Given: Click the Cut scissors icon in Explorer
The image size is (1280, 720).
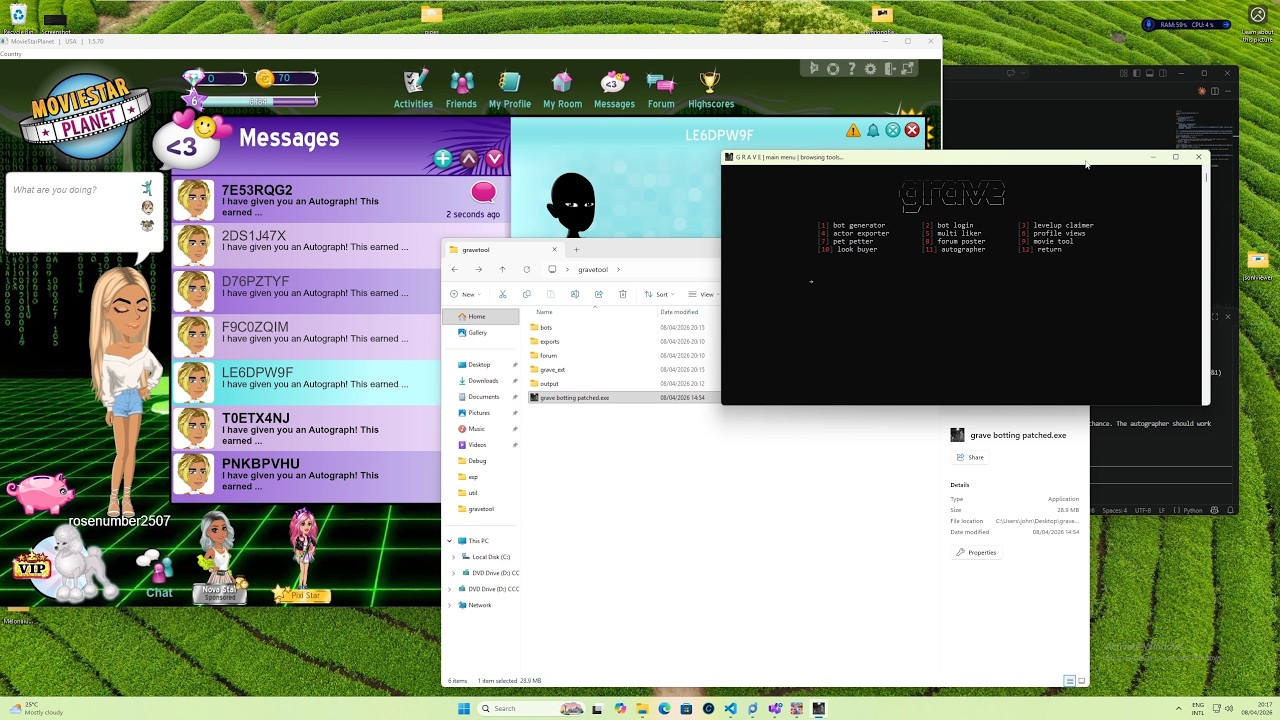Looking at the screenshot, I should click(x=502, y=294).
